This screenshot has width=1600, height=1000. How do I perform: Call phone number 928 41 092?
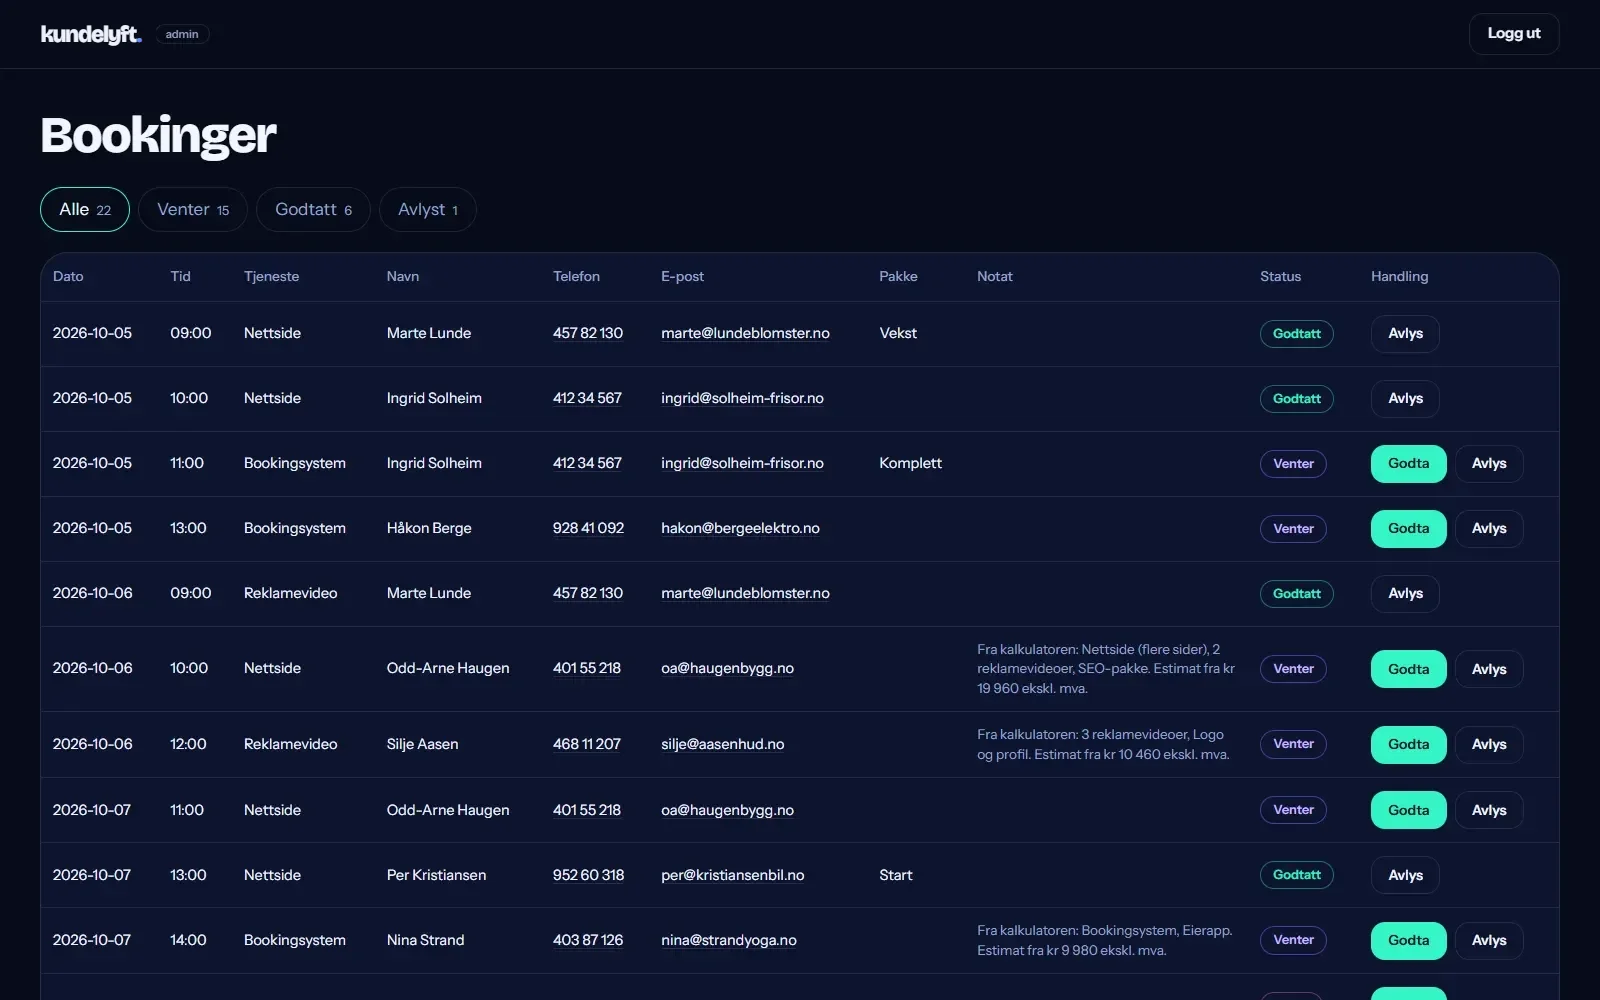coord(588,528)
